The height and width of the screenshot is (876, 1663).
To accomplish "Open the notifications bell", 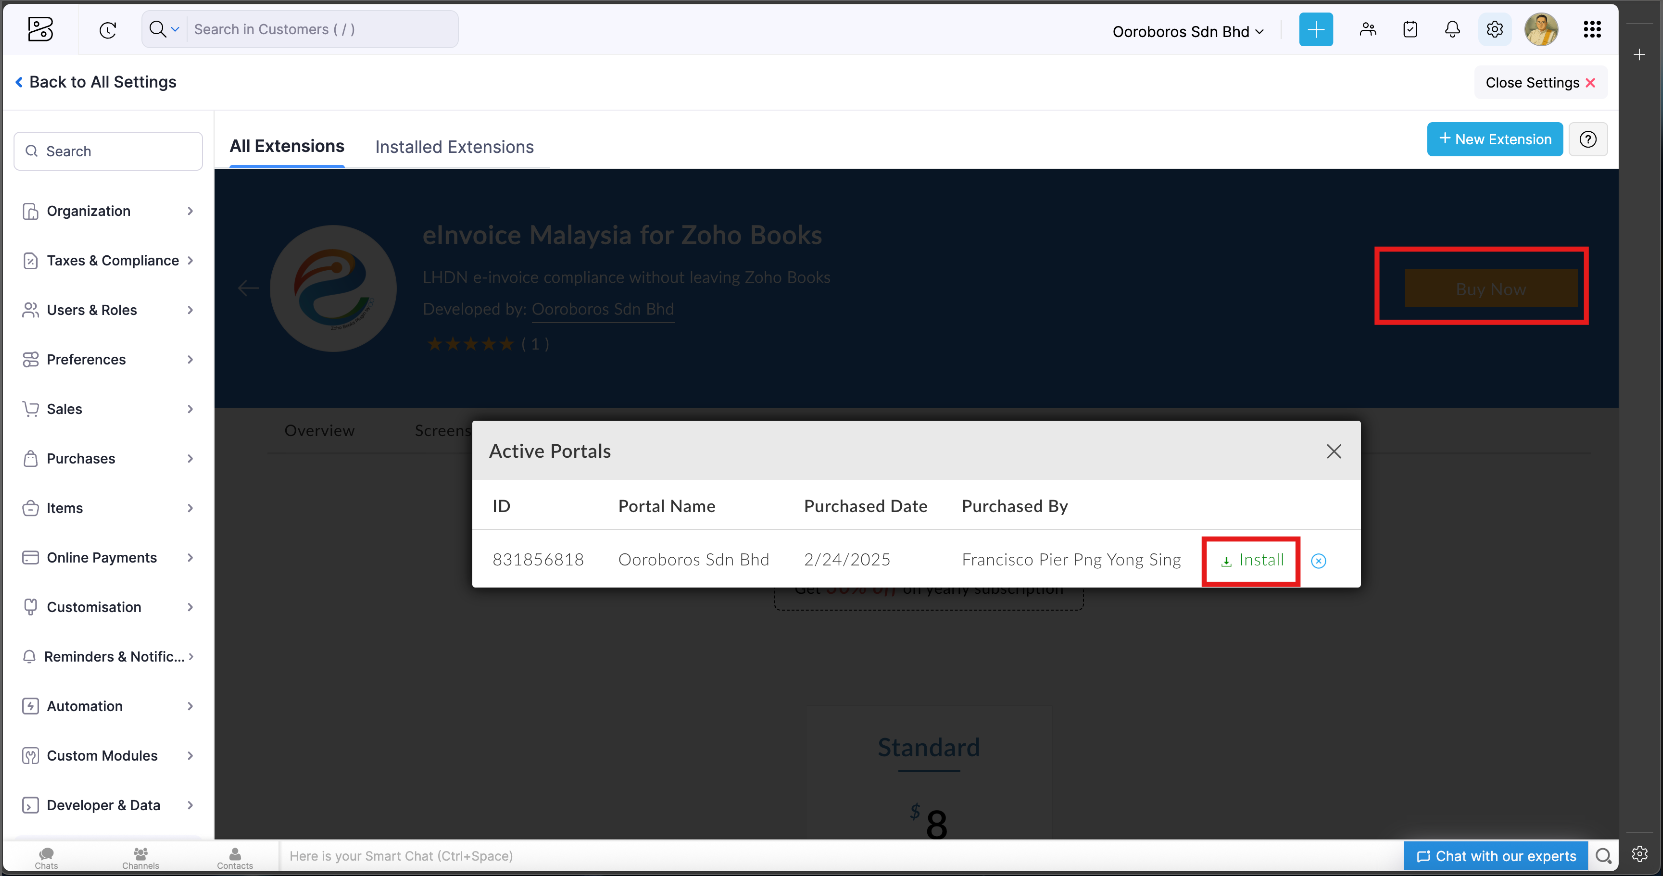I will (x=1452, y=30).
